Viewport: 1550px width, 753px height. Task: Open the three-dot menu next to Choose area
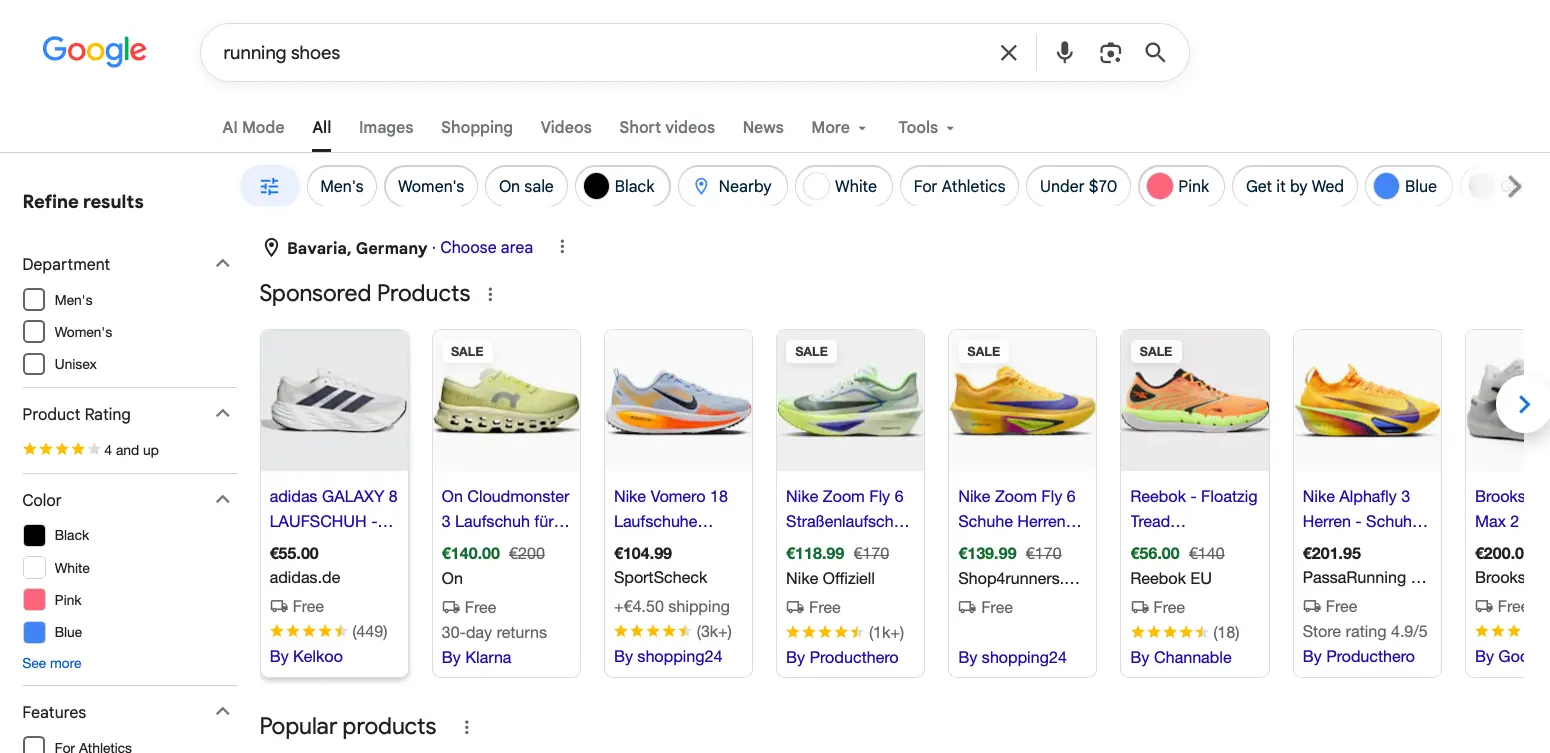pyautogui.click(x=562, y=247)
